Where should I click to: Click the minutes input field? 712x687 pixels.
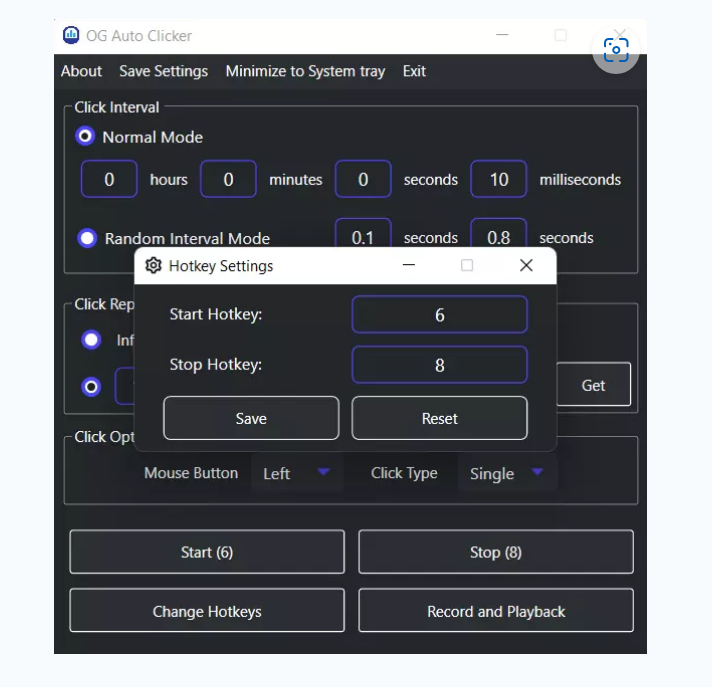point(228,179)
